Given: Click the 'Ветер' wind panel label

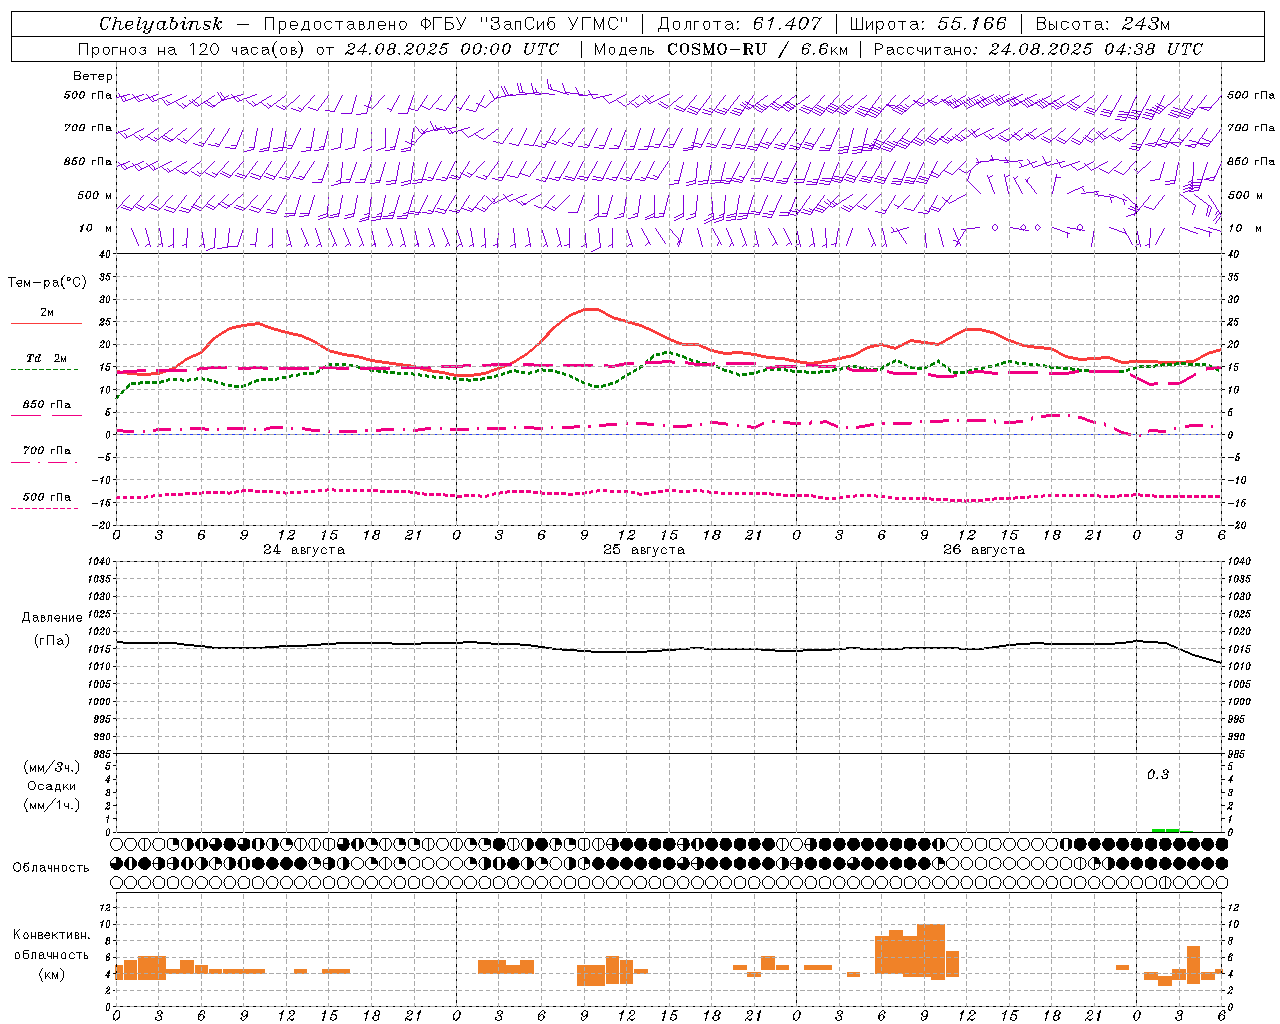Looking at the screenshot, I should point(93,76).
